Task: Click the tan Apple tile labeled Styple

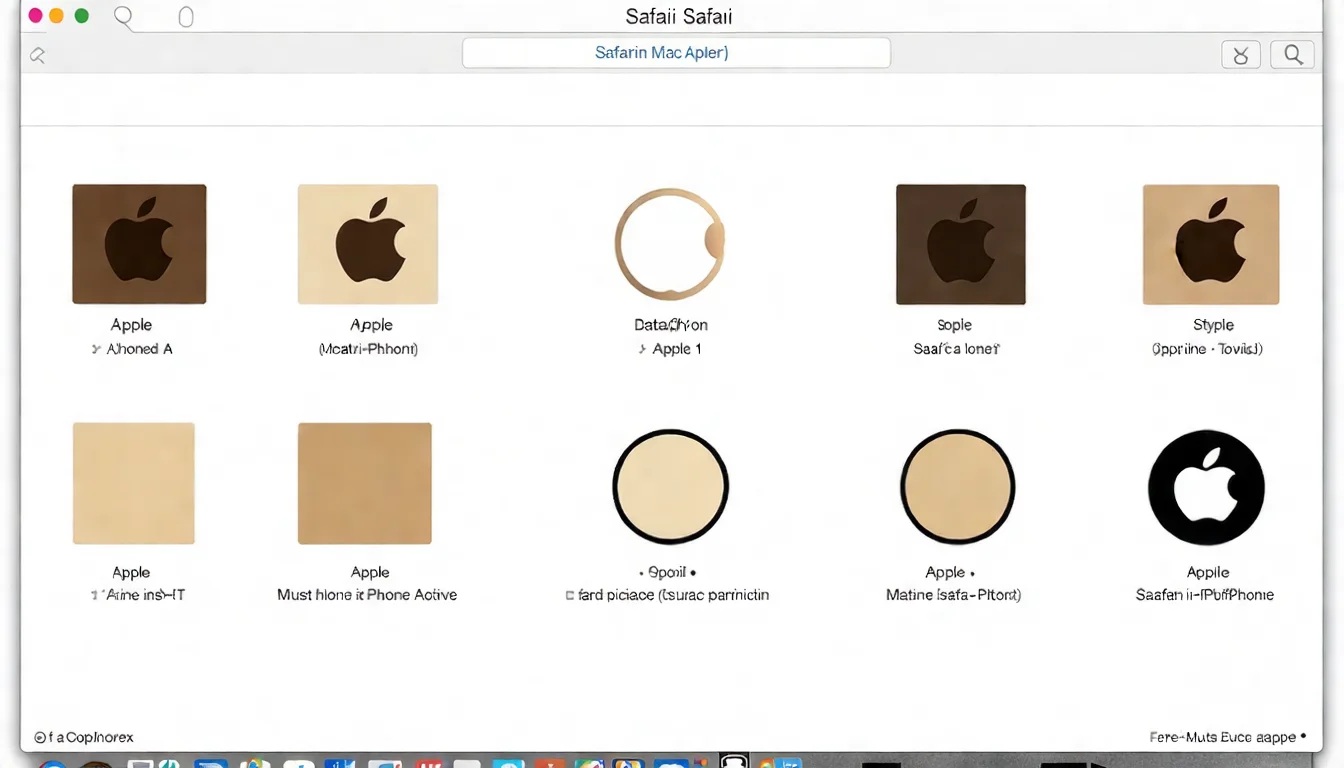Action: (1210, 244)
